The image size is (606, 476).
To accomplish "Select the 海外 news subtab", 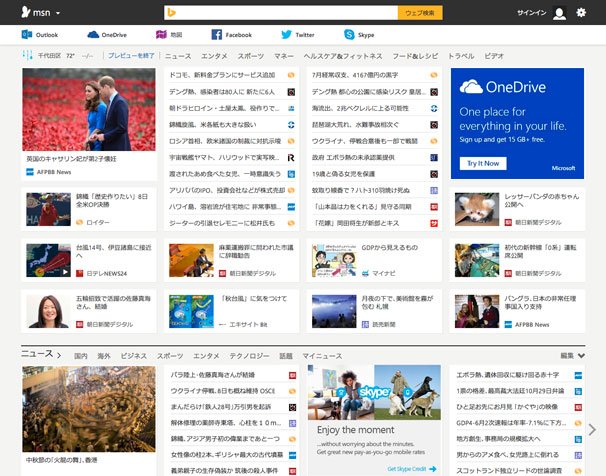I will (104, 356).
